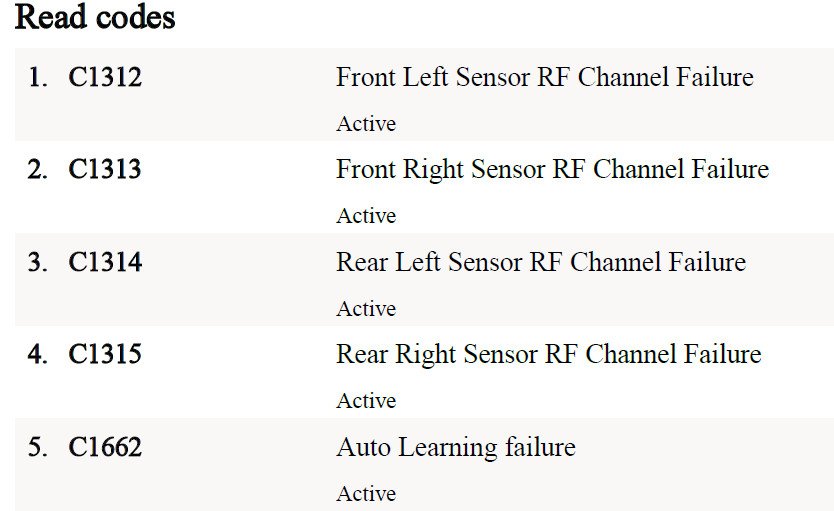The image size is (834, 511).
Task: Click Front Right Sensor RF Channel Failure
Action: point(553,170)
